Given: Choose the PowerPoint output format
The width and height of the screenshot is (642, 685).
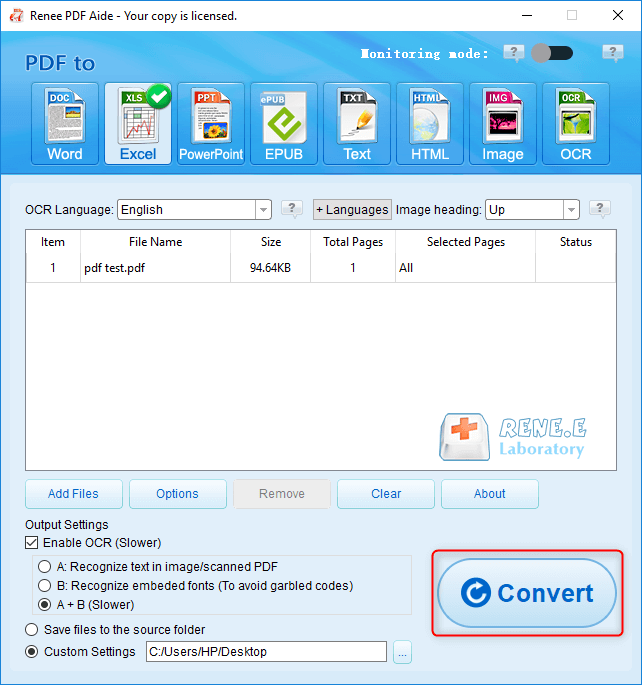Looking at the screenshot, I should (211, 124).
